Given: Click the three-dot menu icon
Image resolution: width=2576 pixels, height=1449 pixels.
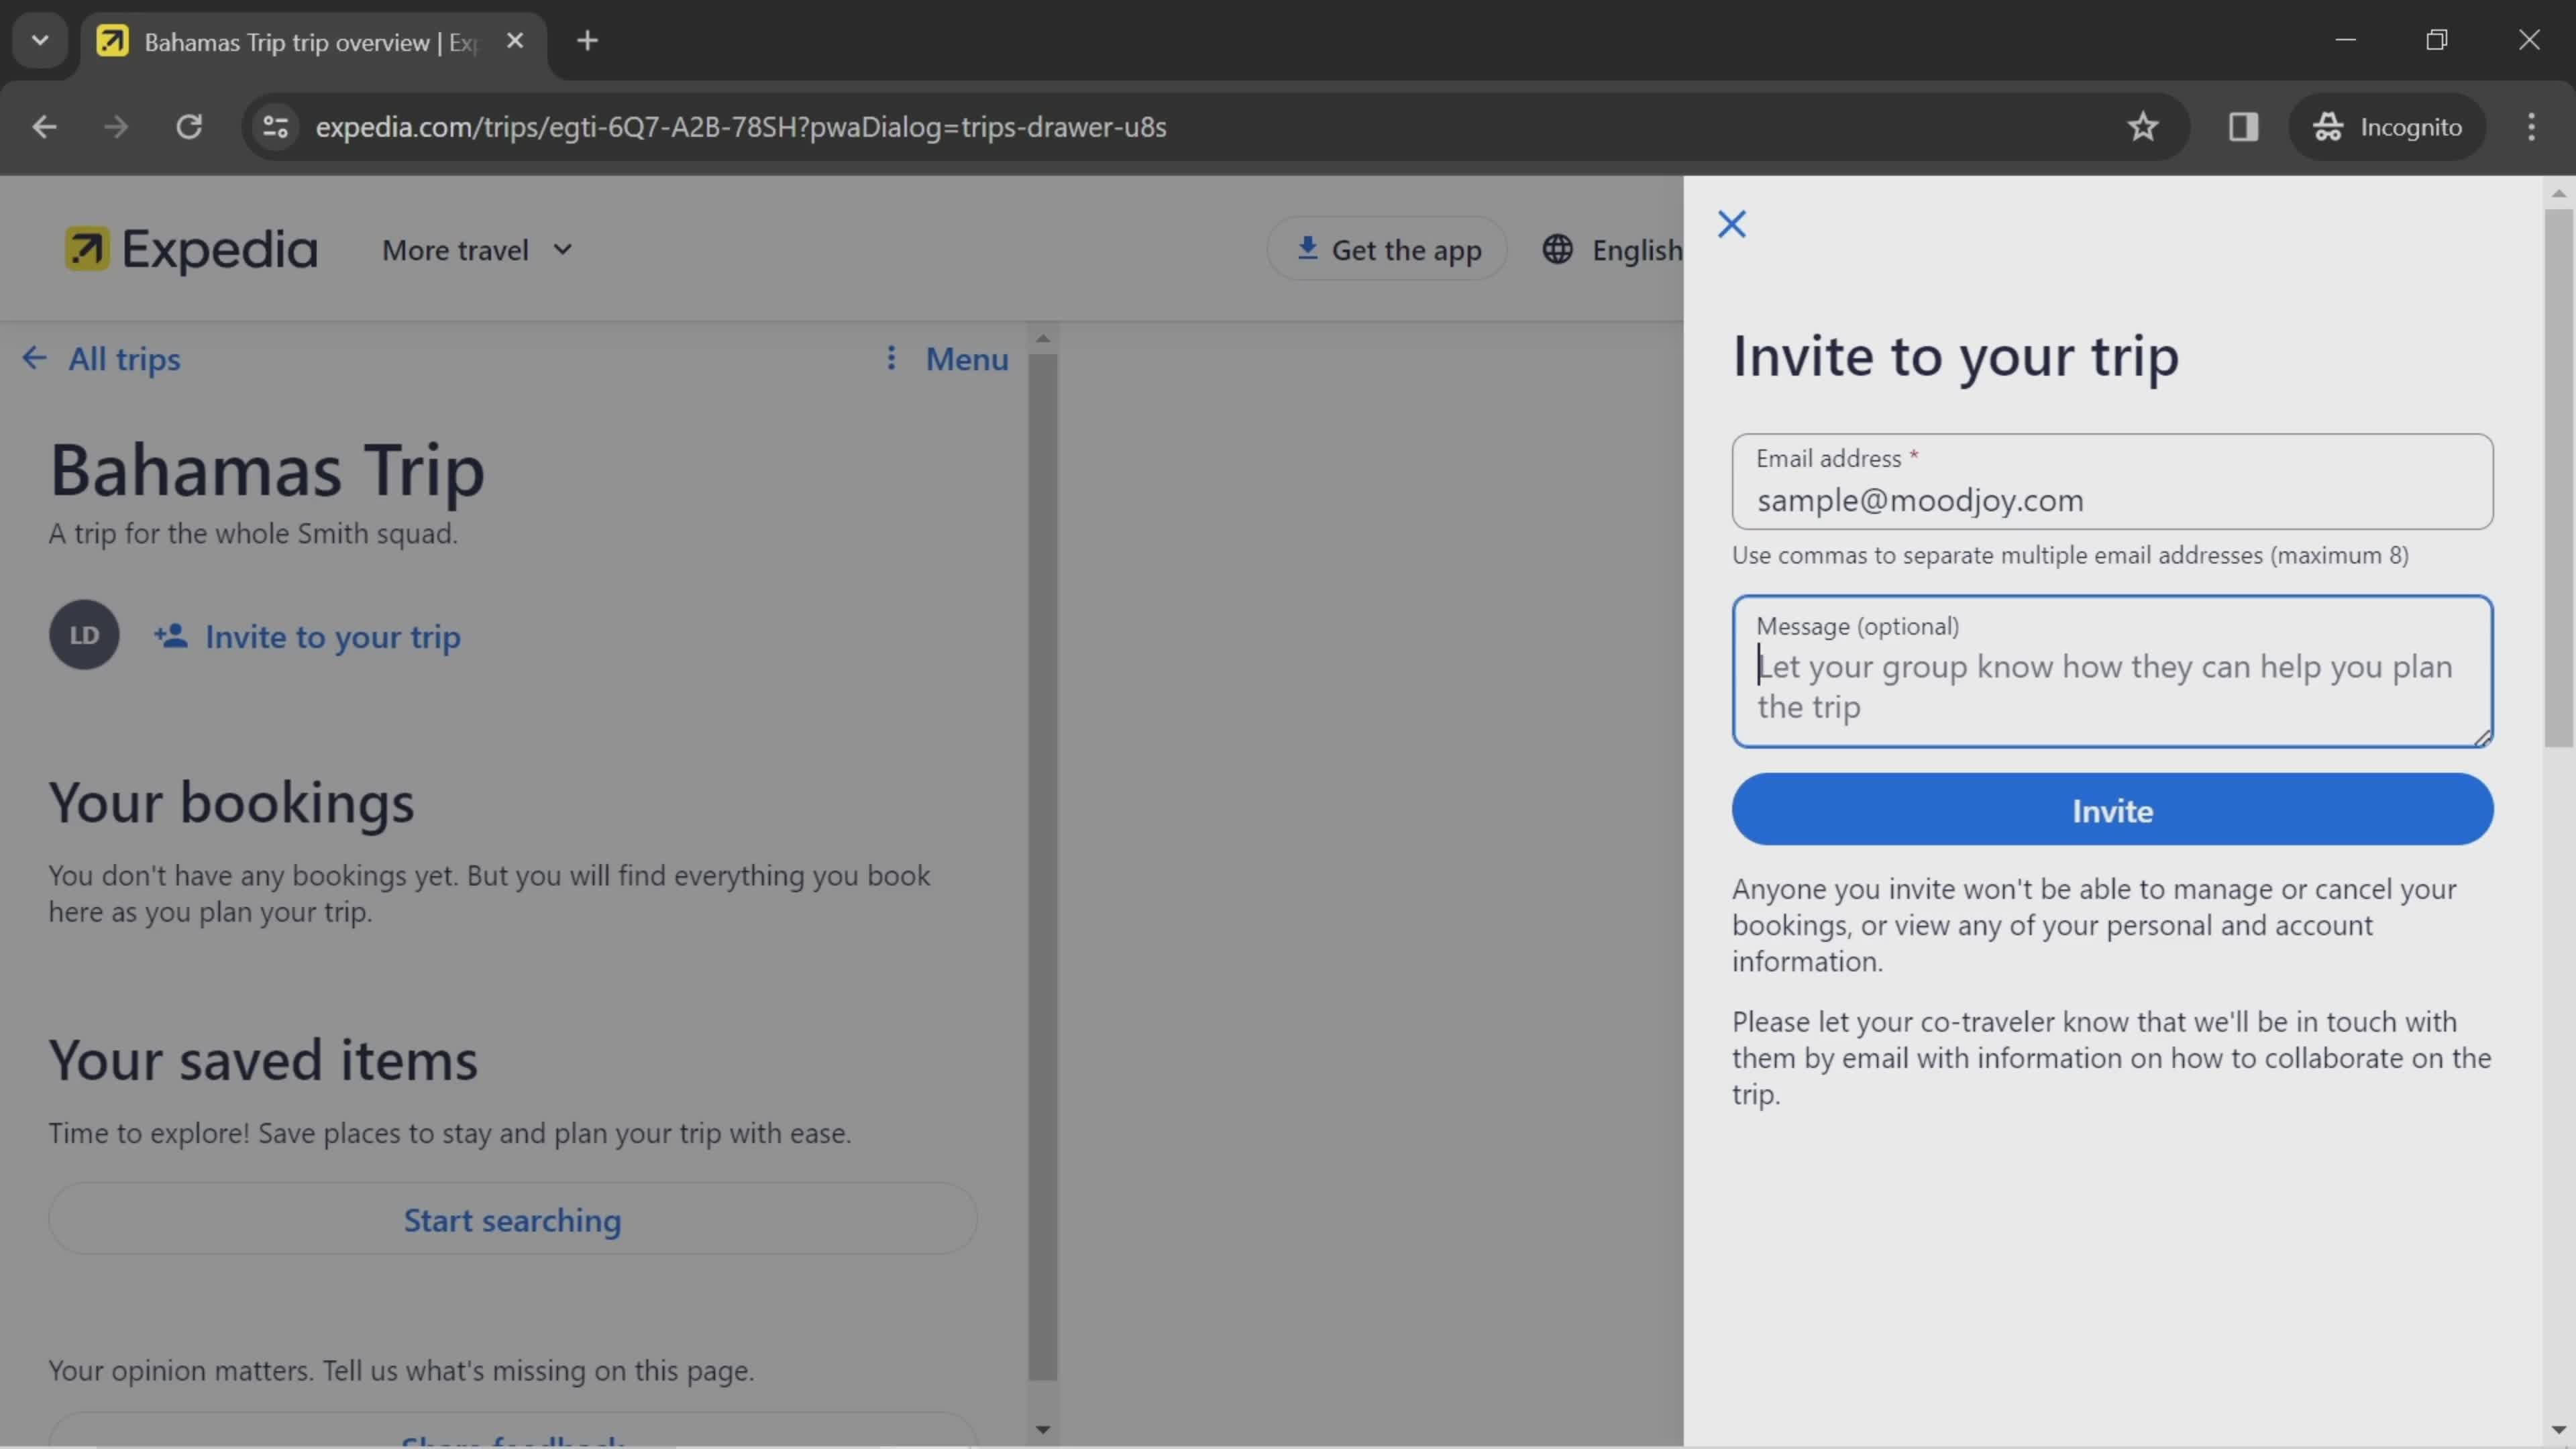Looking at the screenshot, I should click(890, 358).
